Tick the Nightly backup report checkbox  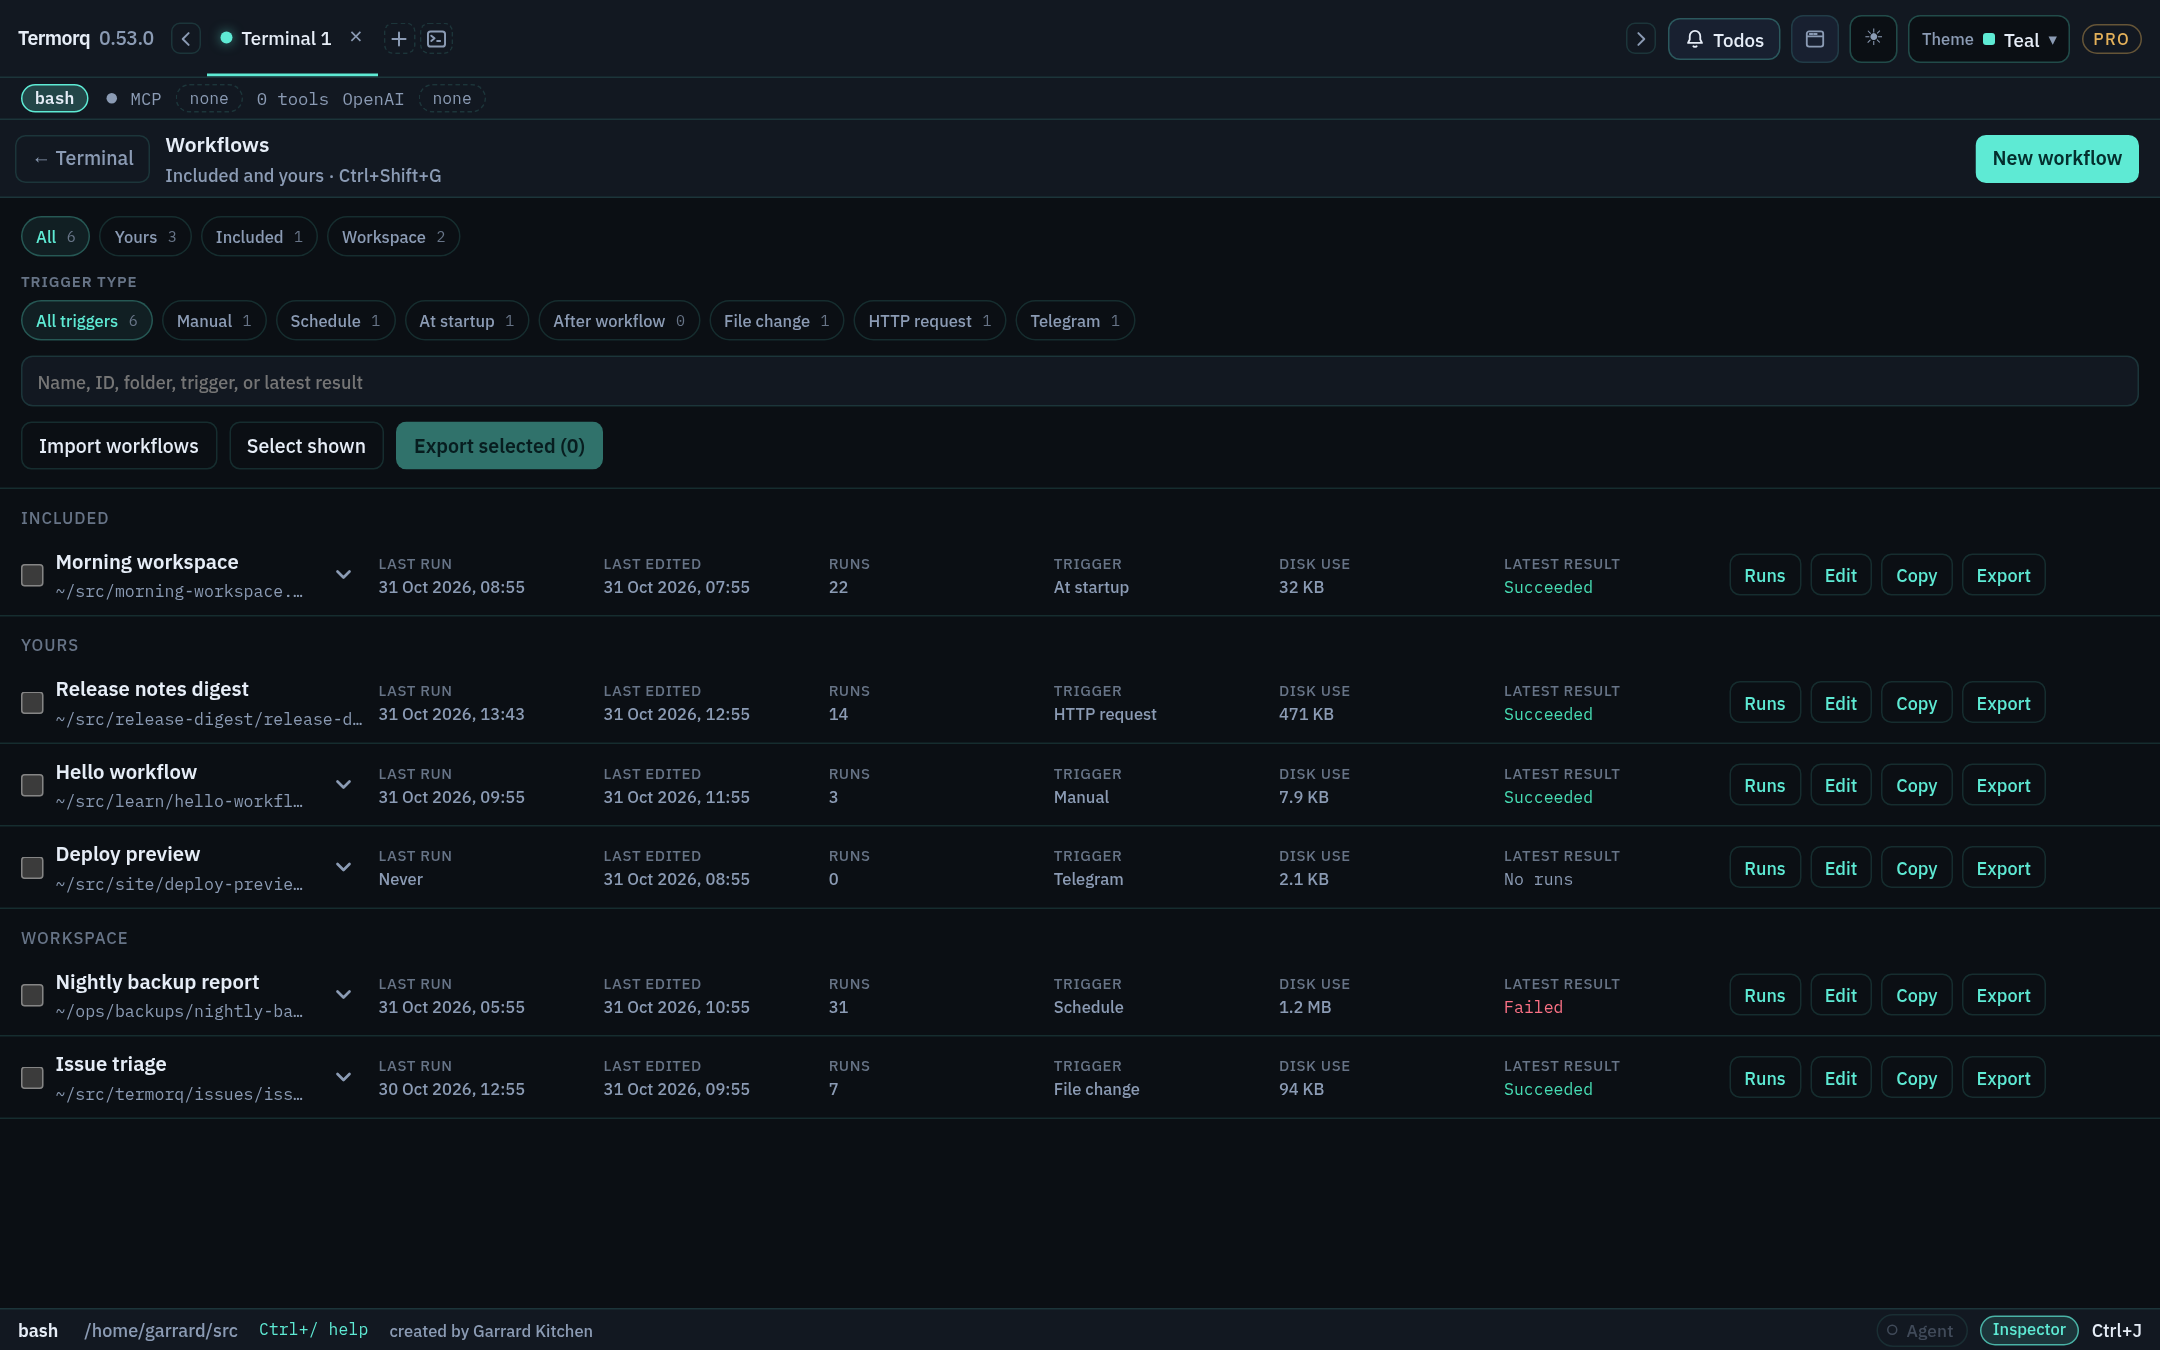point(32,995)
